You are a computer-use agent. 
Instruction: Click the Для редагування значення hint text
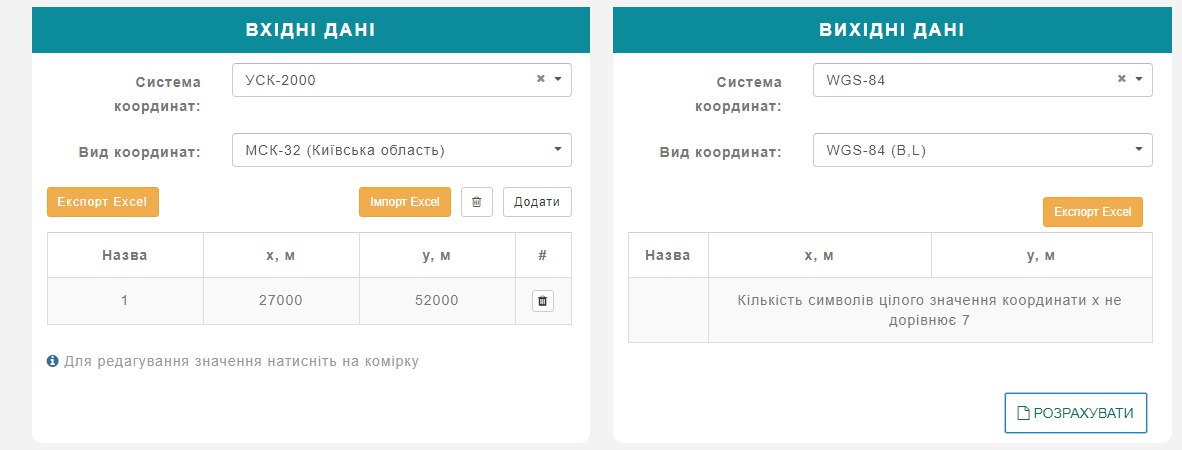pos(241,361)
